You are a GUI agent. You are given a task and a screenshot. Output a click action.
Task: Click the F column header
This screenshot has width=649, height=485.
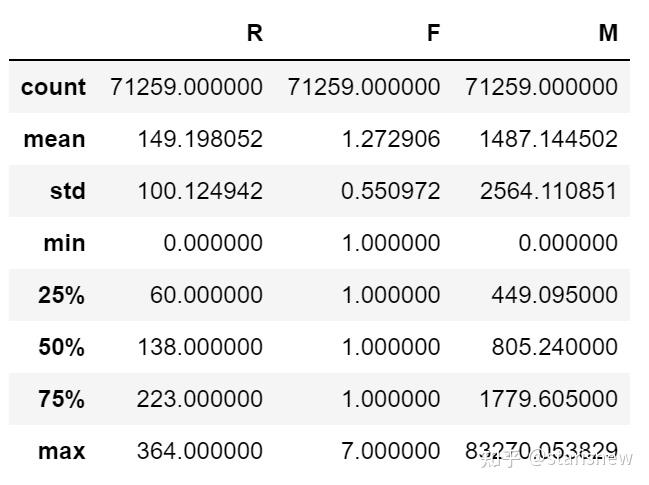tap(432, 33)
